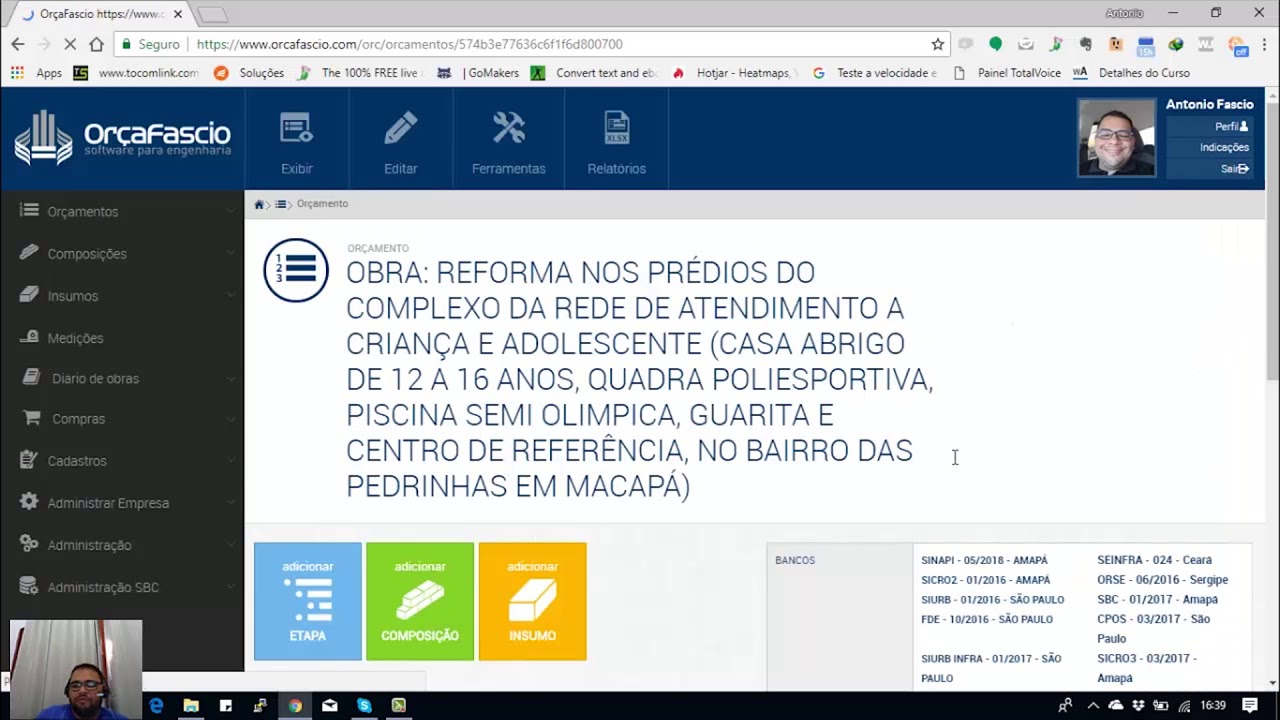
Task: Select SBC - 01/2017 - Amapa bank
Action: pos(1157,599)
